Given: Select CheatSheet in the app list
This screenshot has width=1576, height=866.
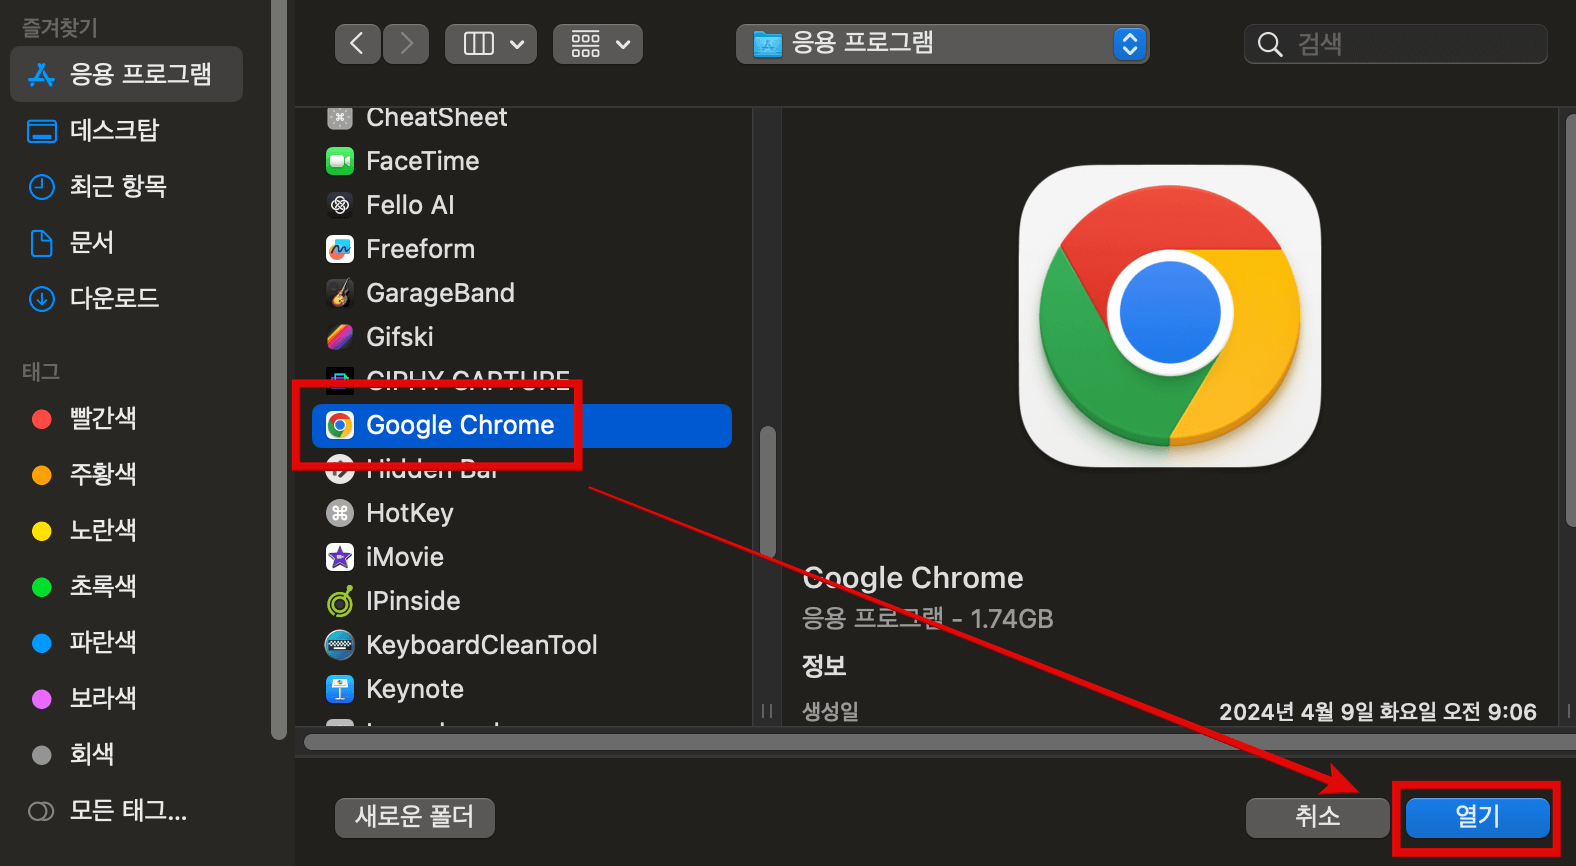Looking at the screenshot, I should pos(522,117).
